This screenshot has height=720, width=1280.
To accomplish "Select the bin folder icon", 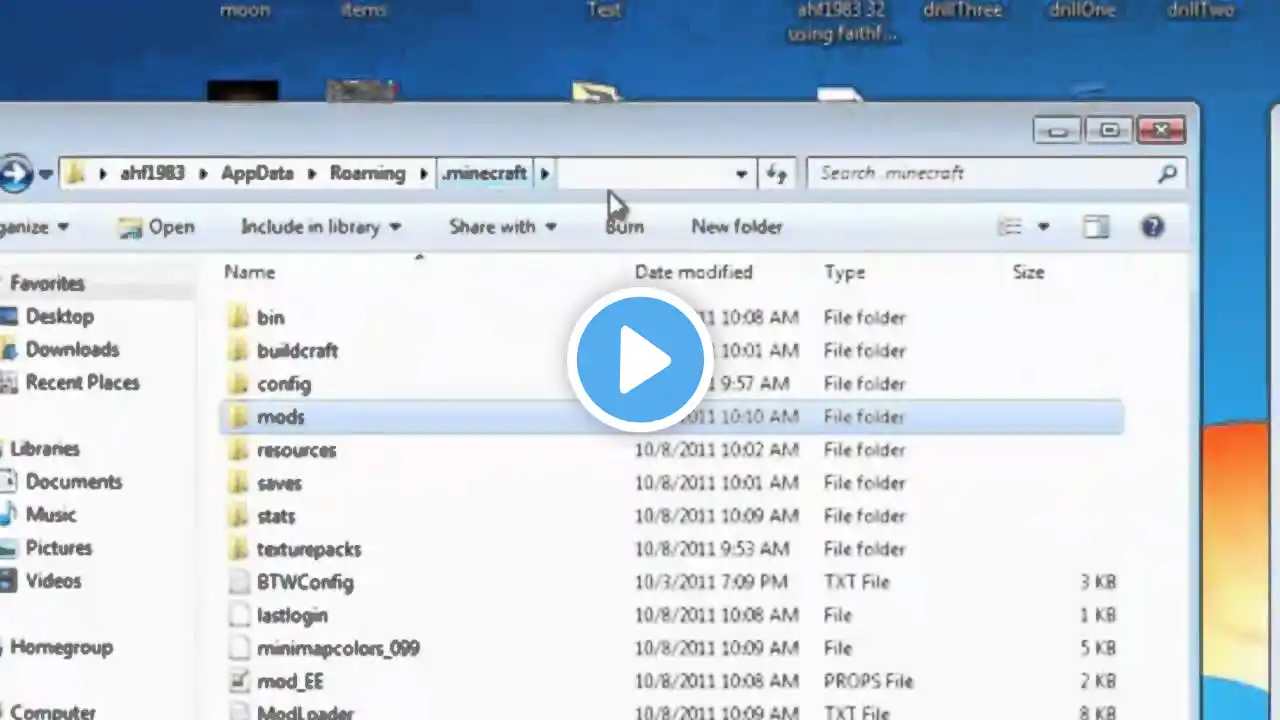I will [x=238, y=318].
